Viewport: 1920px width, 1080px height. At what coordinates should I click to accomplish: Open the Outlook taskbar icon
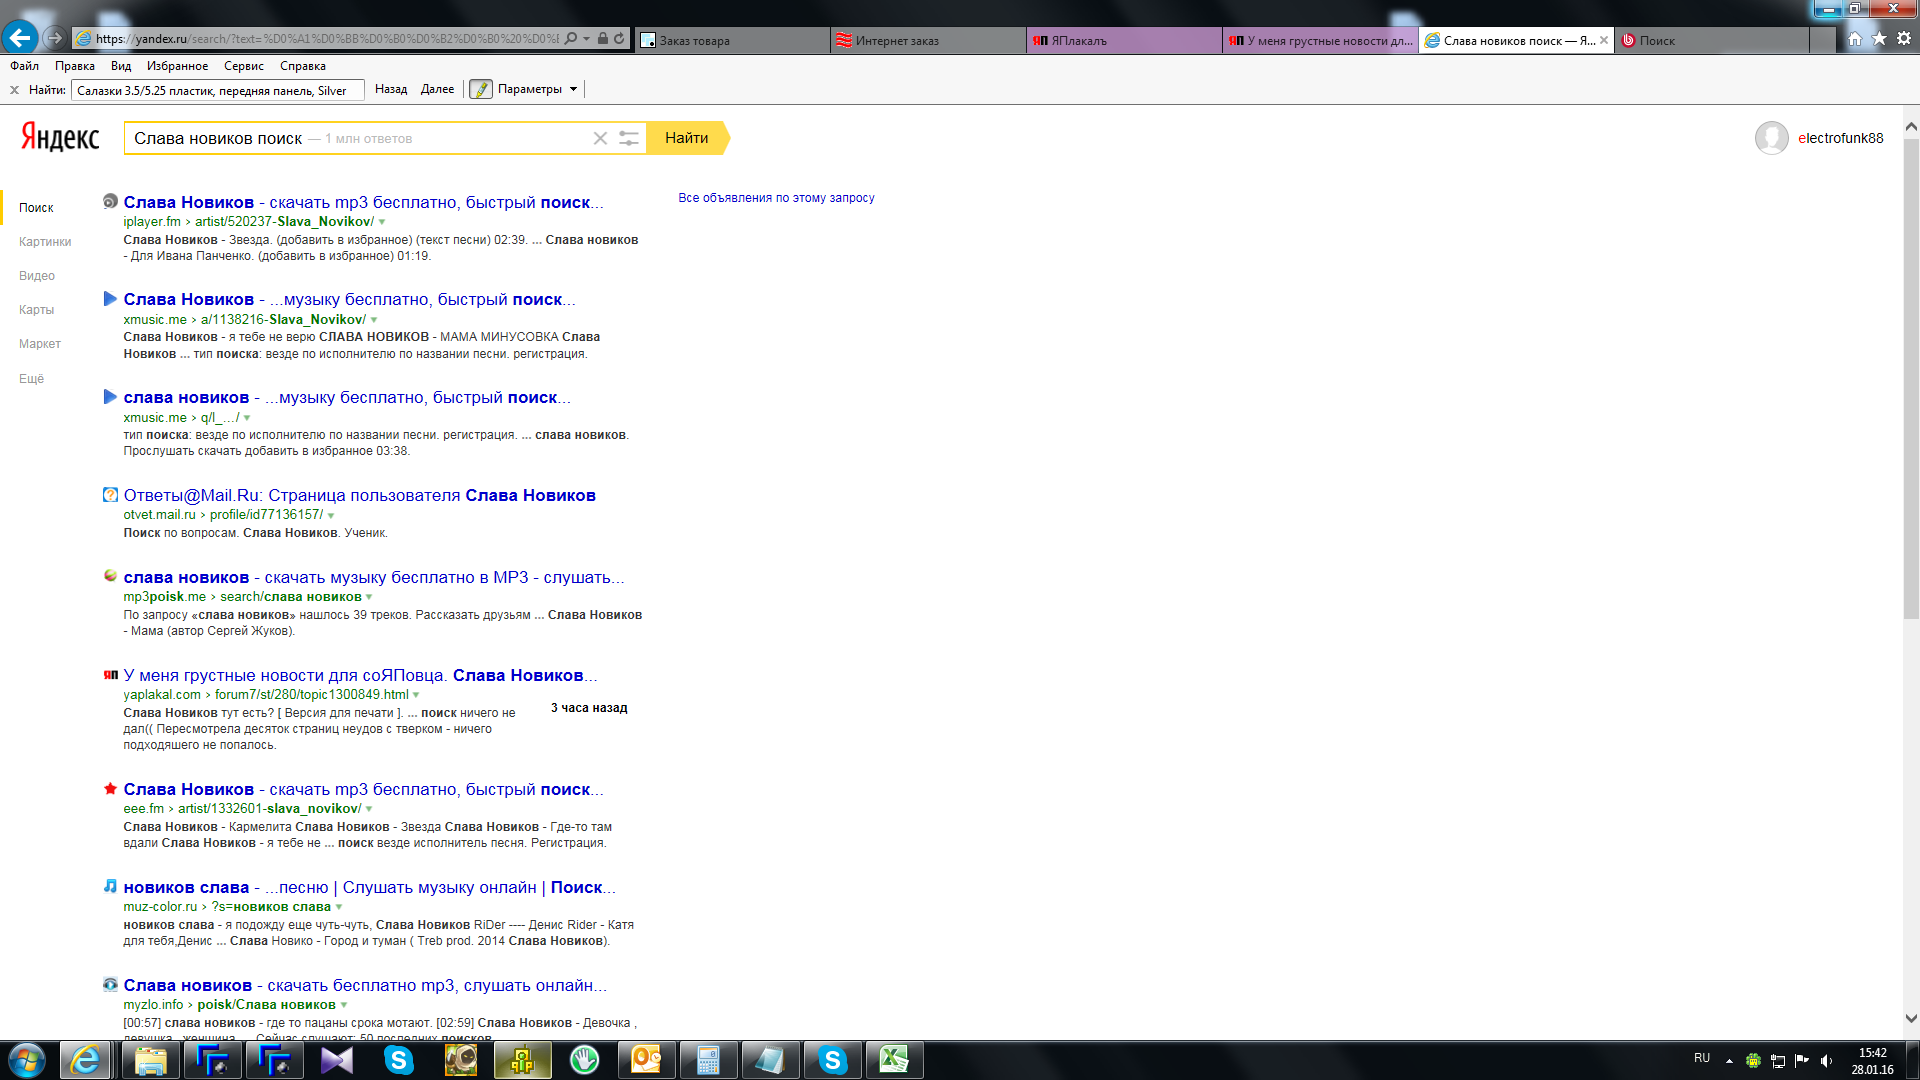pyautogui.click(x=646, y=1060)
